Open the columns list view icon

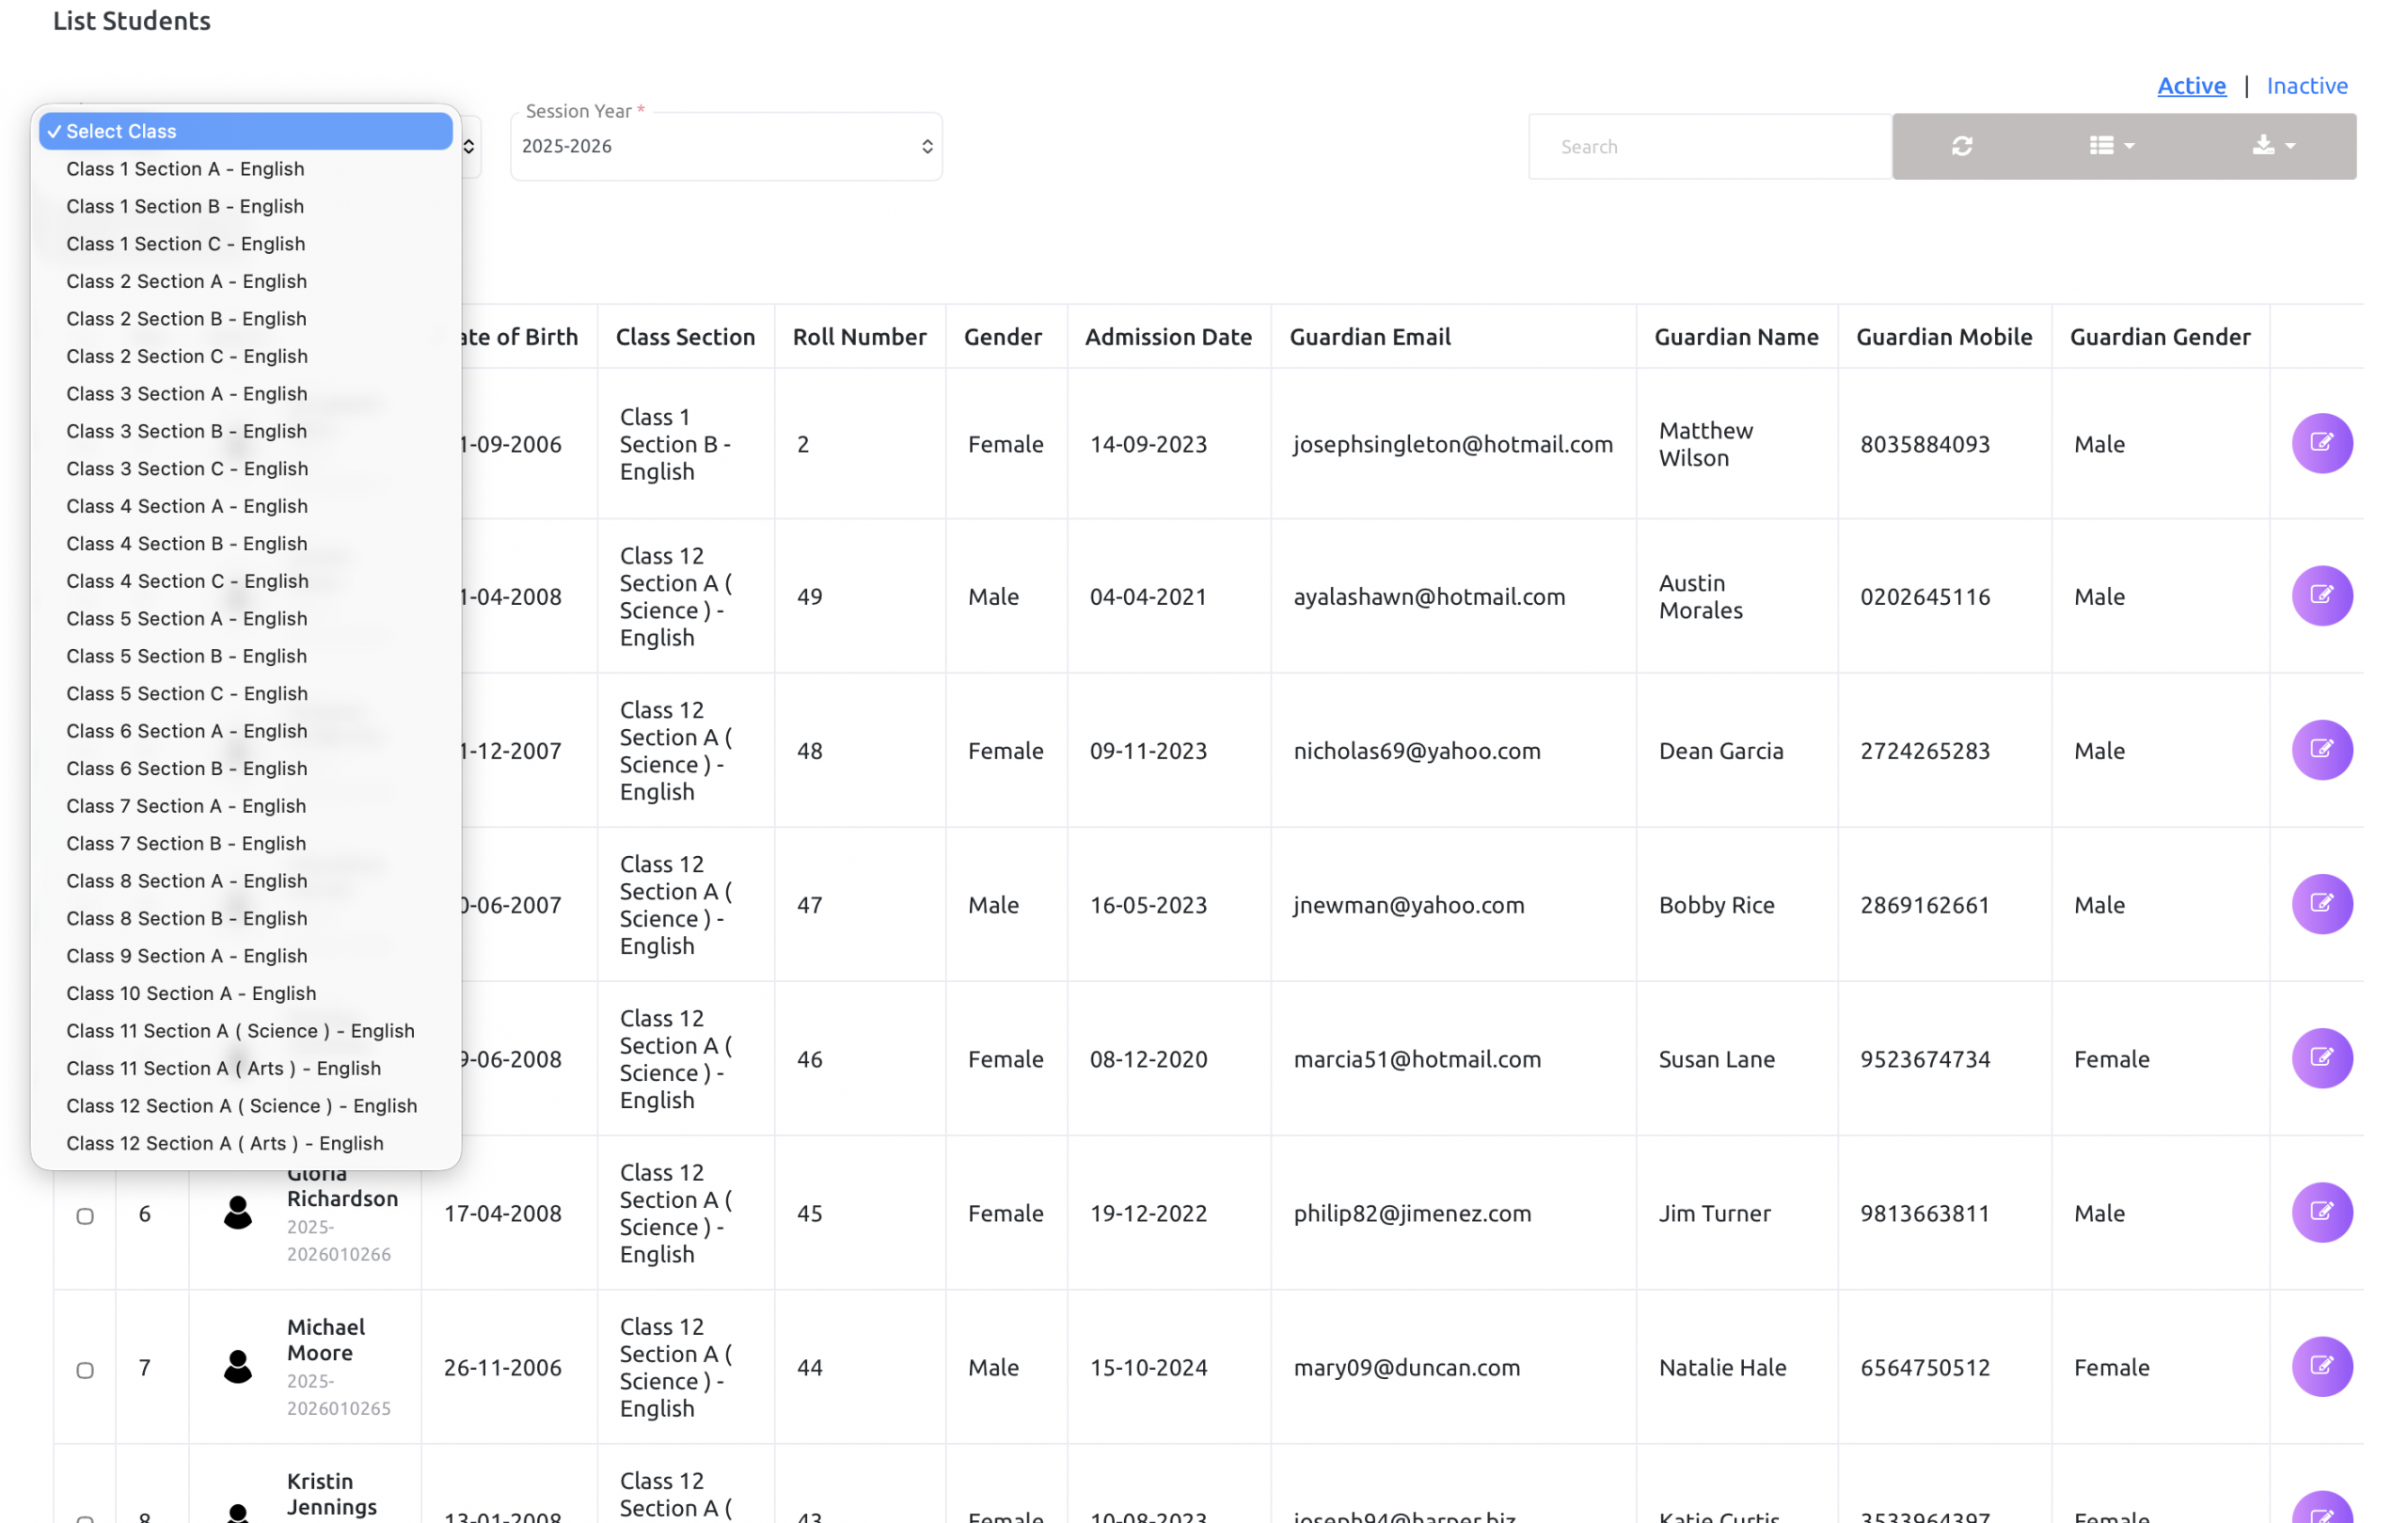coord(2111,146)
